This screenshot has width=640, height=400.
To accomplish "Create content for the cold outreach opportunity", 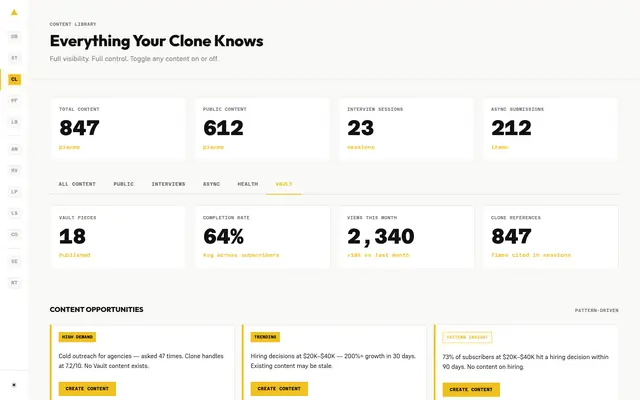I will (87, 389).
